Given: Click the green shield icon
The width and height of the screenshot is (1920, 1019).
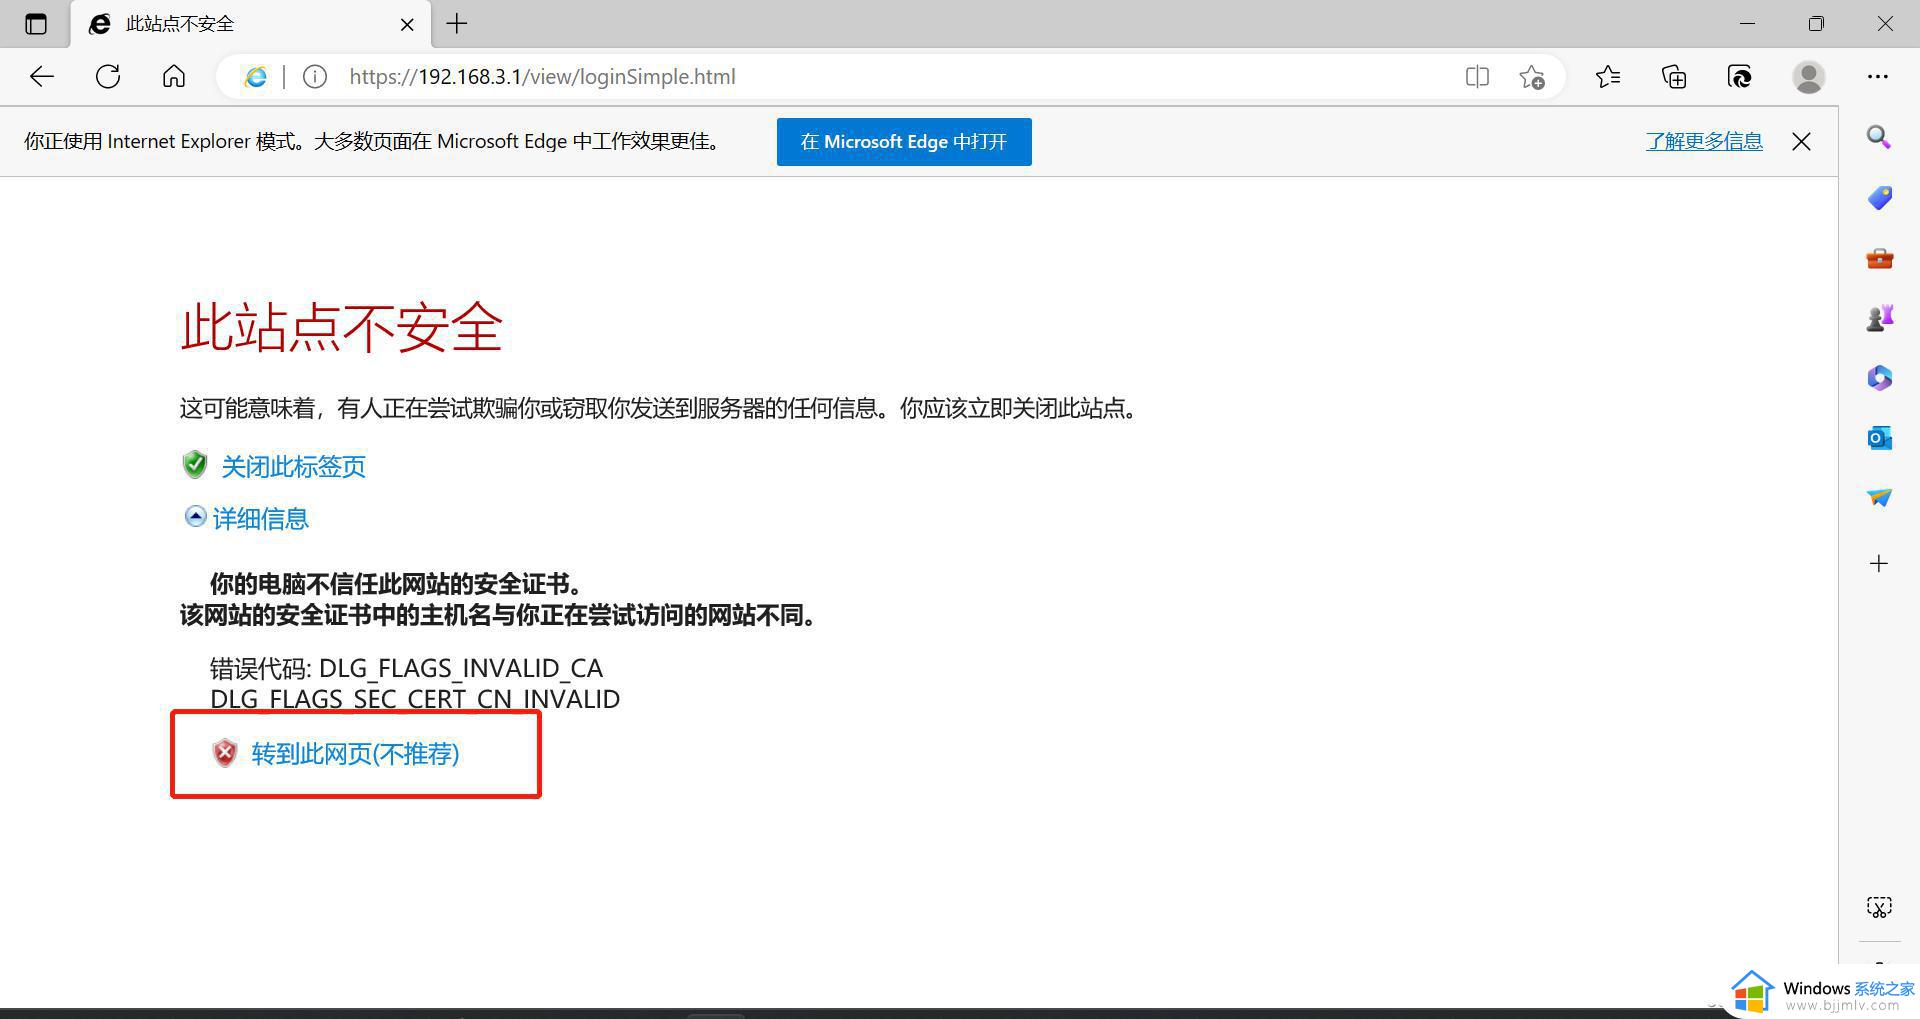Looking at the screenshot, I should [x=195, y=464].
